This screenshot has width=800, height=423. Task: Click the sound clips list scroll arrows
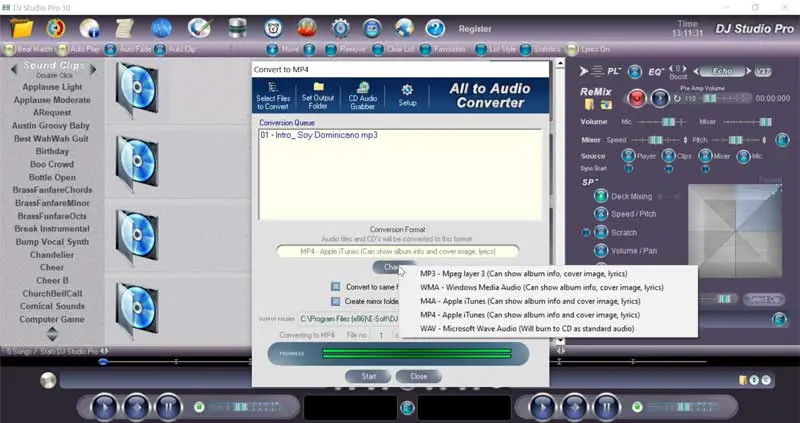click(x=52, y=334)
